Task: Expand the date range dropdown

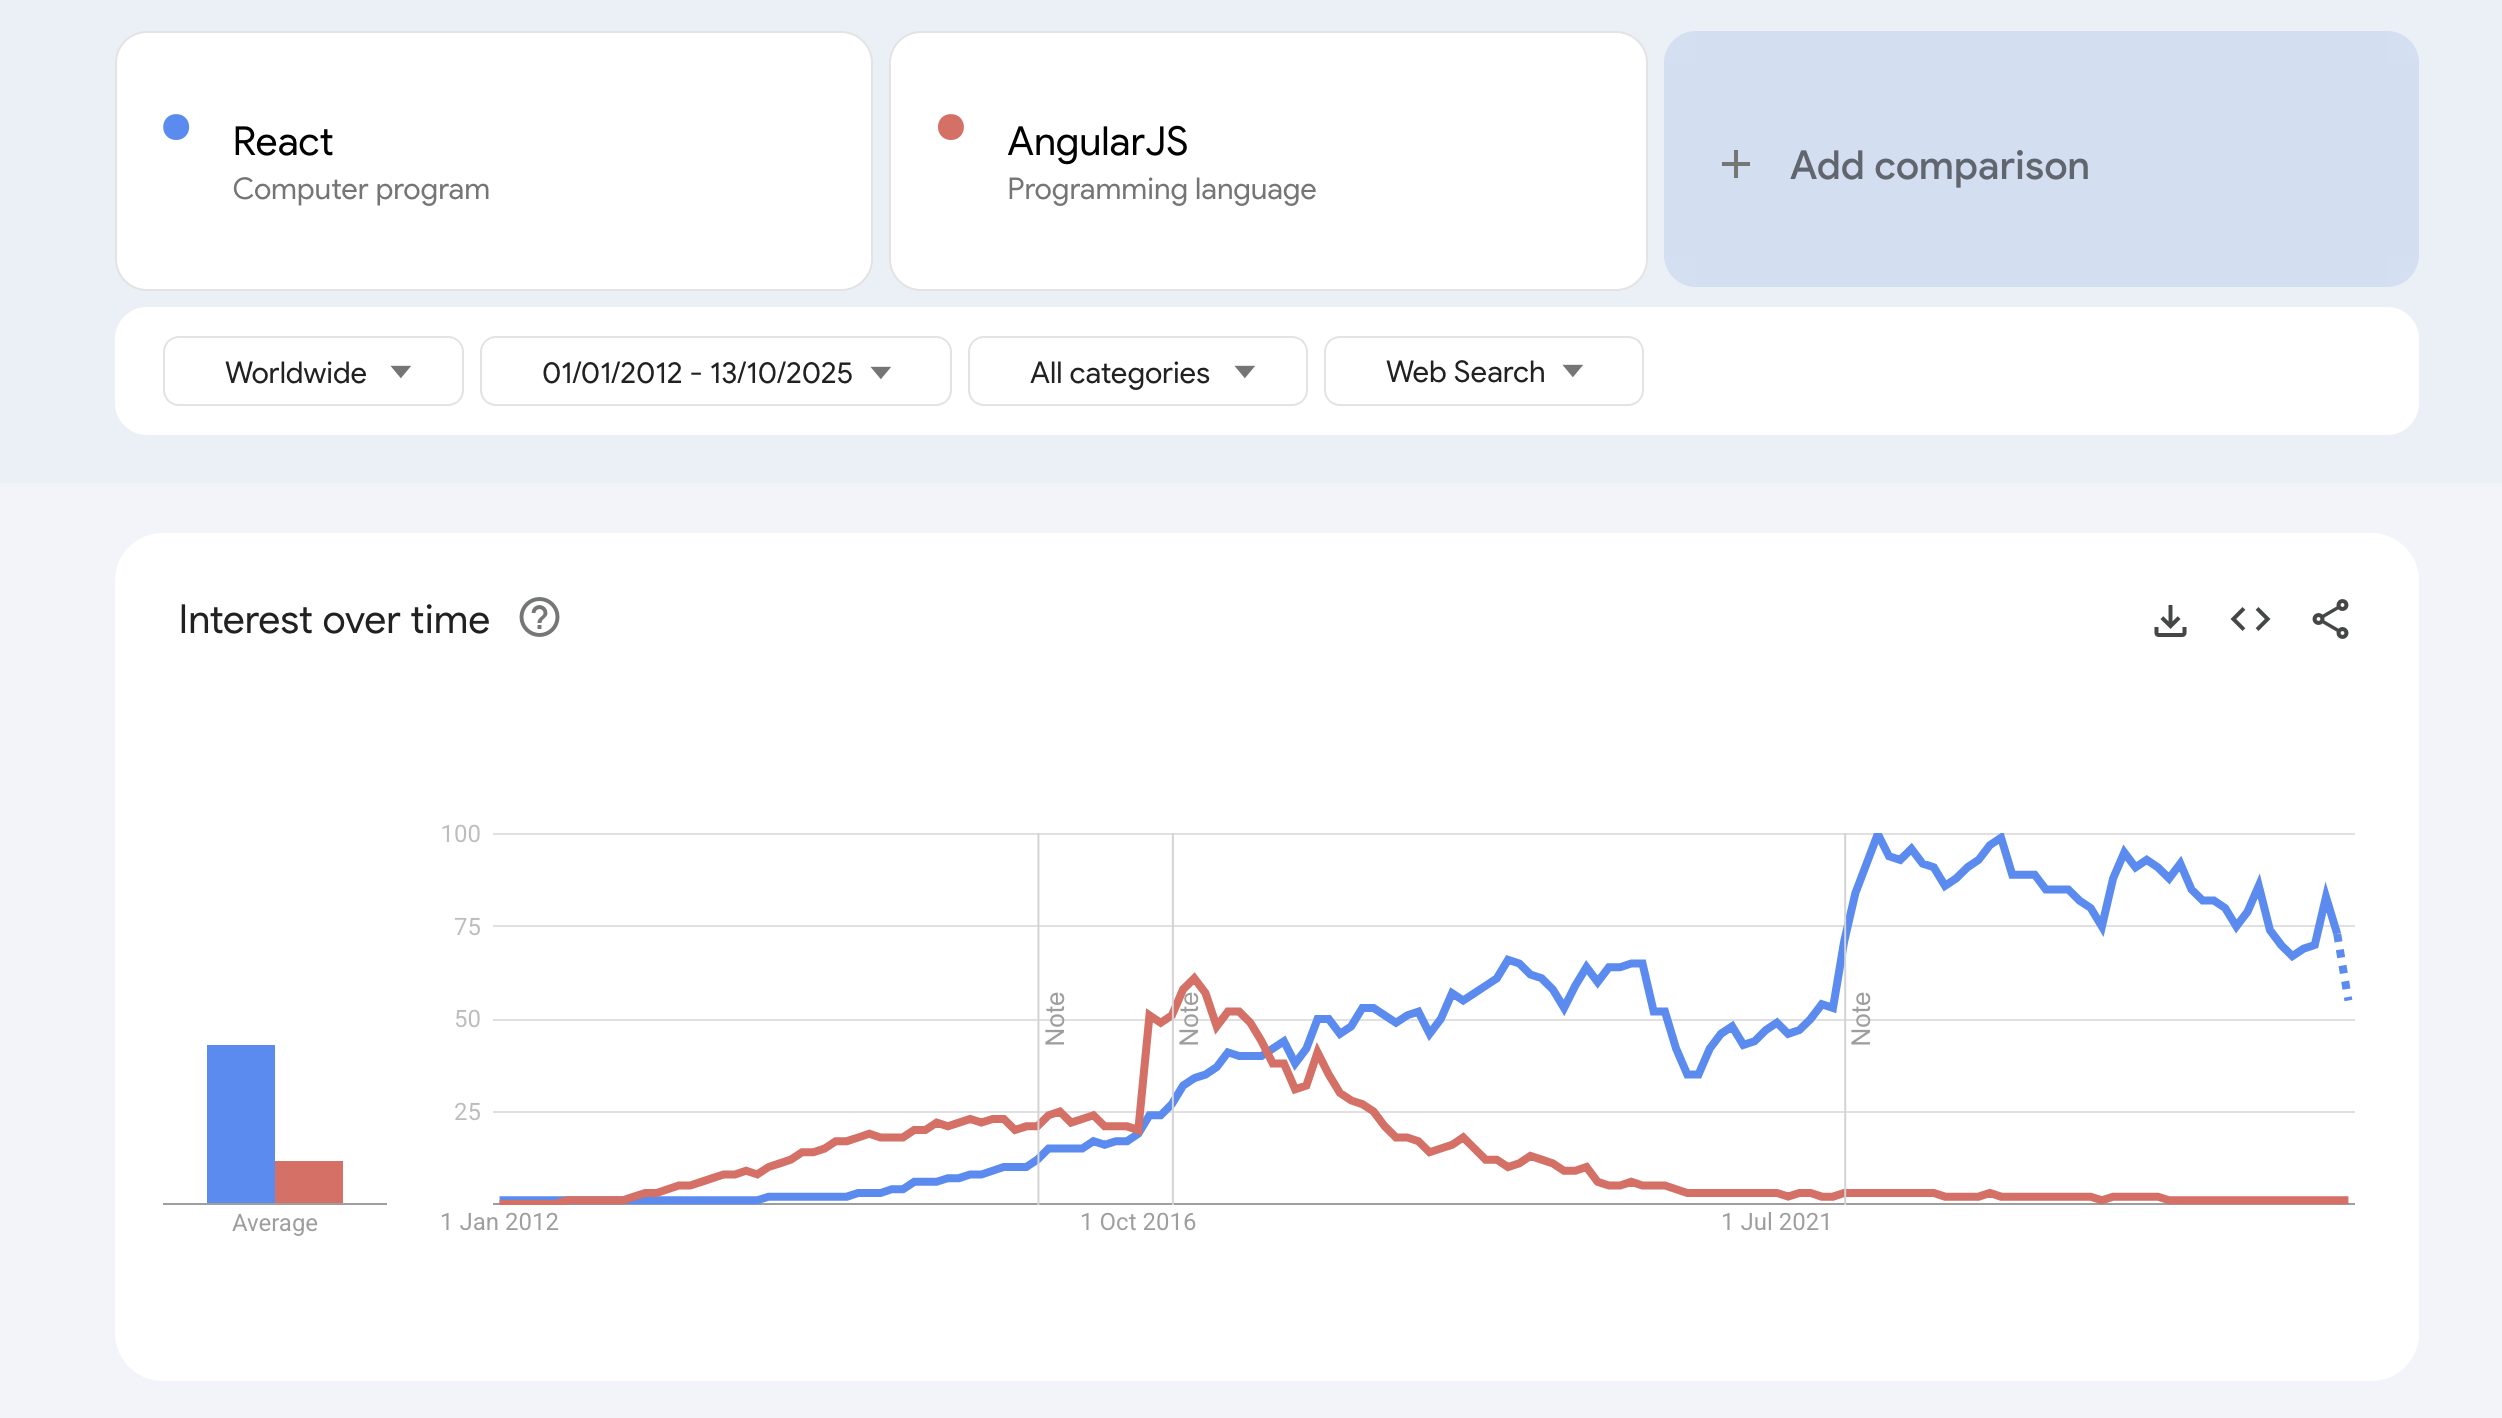Action: [x=715, y=372]
